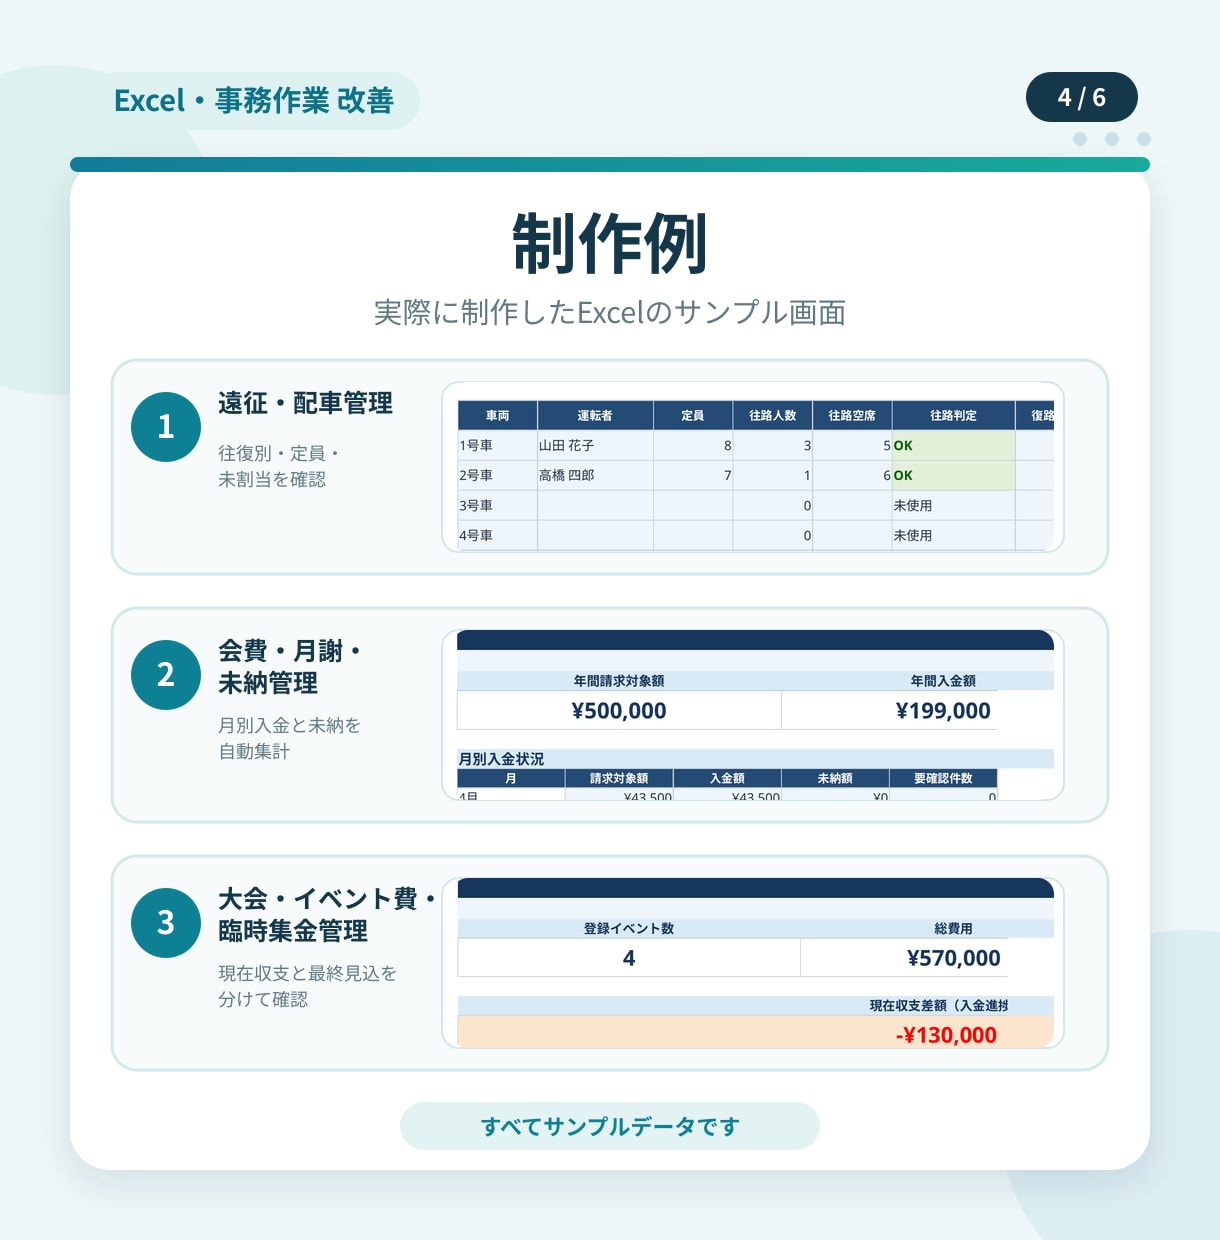Select the '1号車' row cell
This screenshot has height=1240, width=1220.
497,445
